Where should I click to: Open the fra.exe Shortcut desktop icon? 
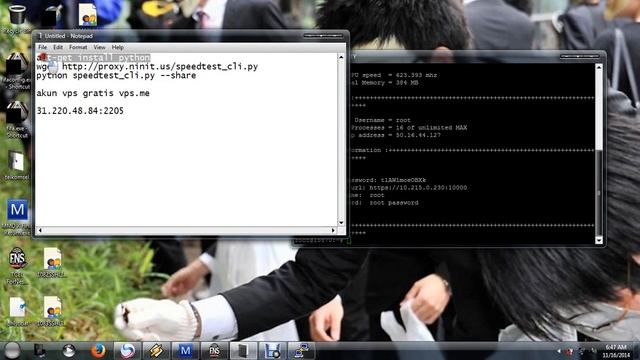click(x=17, y=119)
